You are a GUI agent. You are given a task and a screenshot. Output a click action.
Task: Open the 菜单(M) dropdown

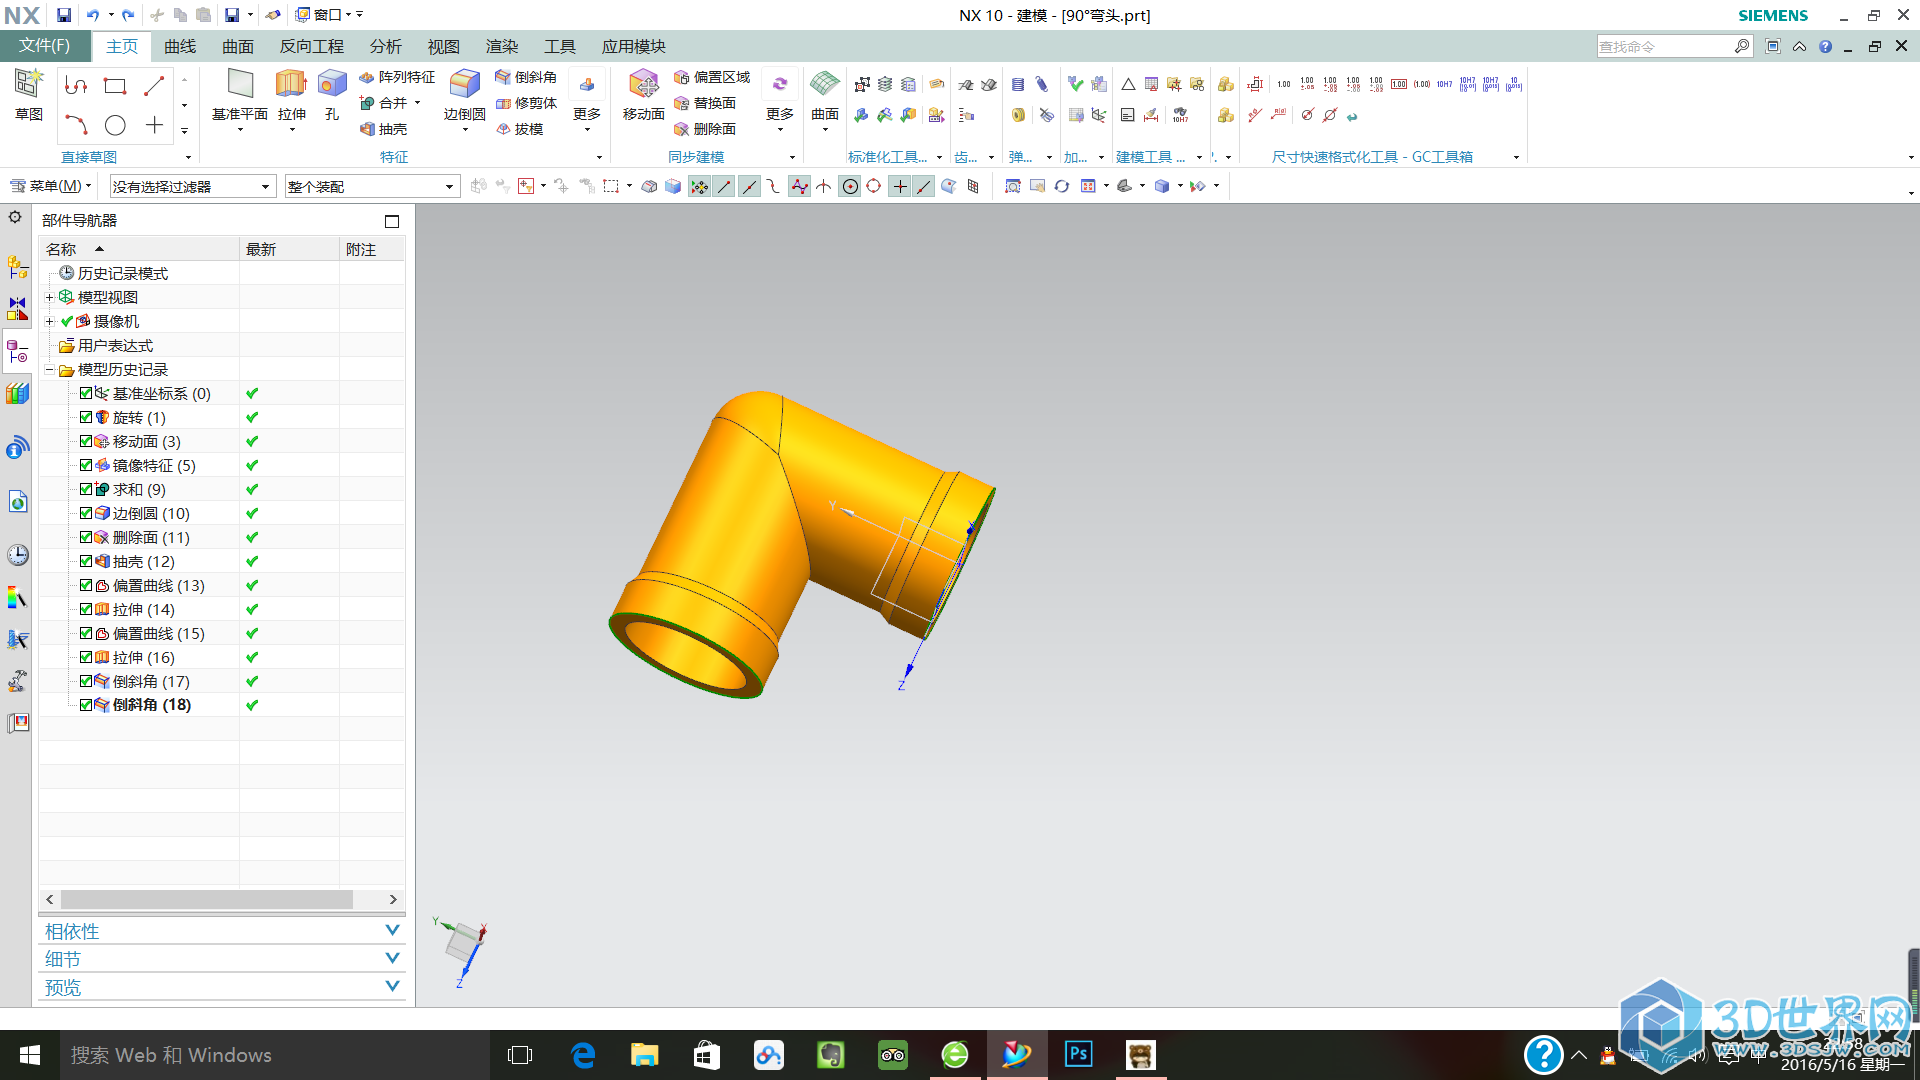pyautogui.click(x=50, y=186)
